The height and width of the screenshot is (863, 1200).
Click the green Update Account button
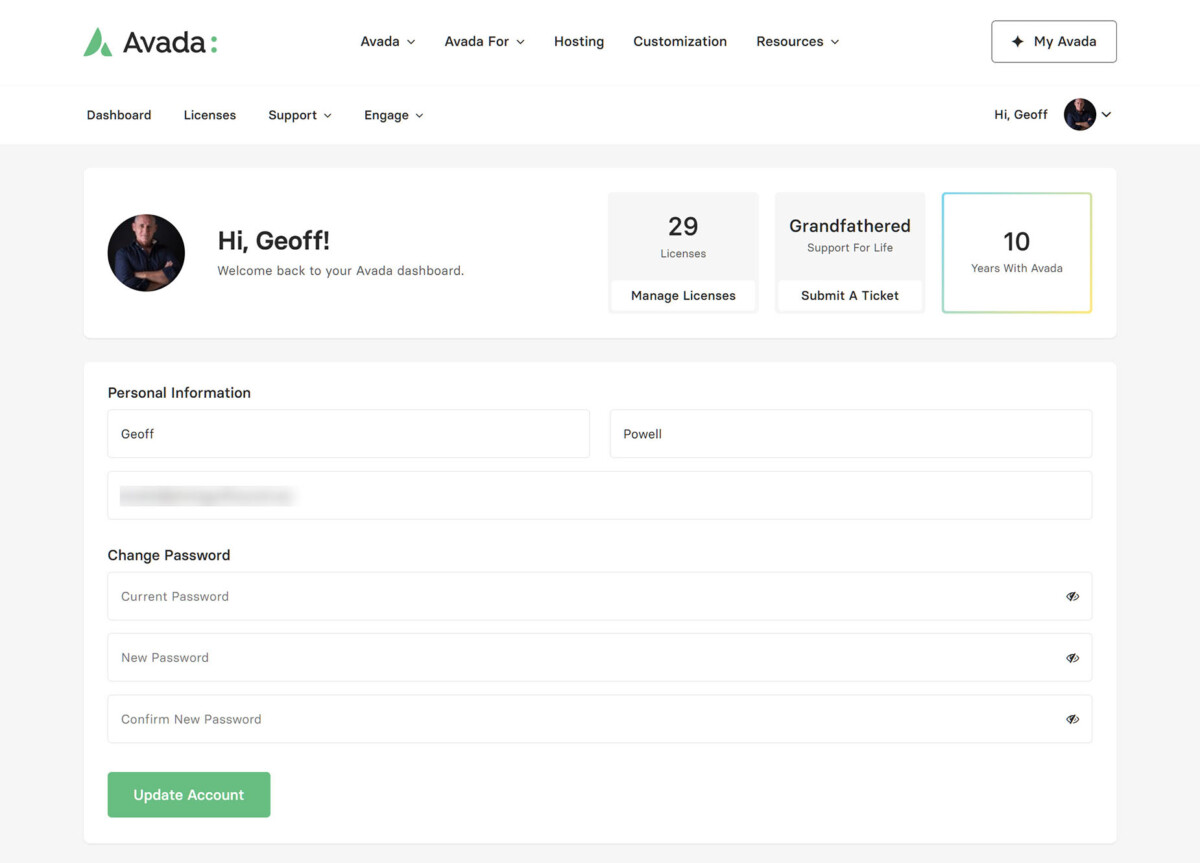(x=189, y=795)
